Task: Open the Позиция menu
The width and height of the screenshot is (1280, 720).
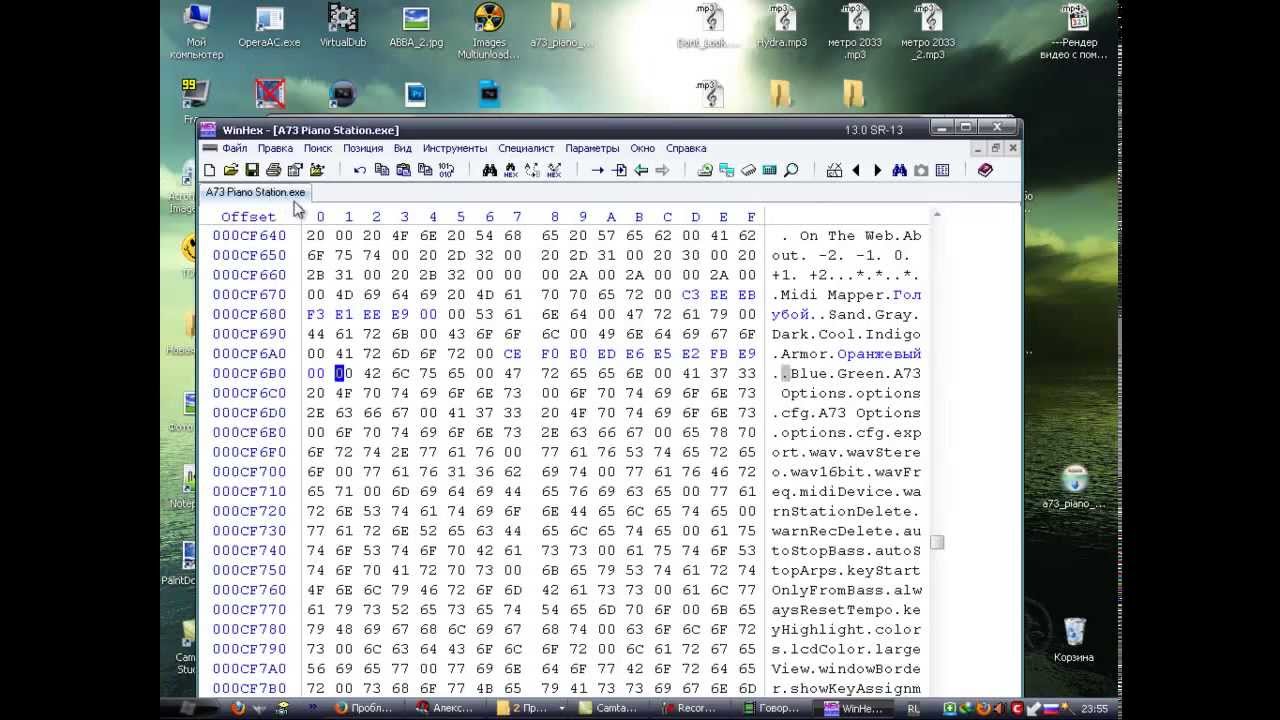Action: pos(363,148)
